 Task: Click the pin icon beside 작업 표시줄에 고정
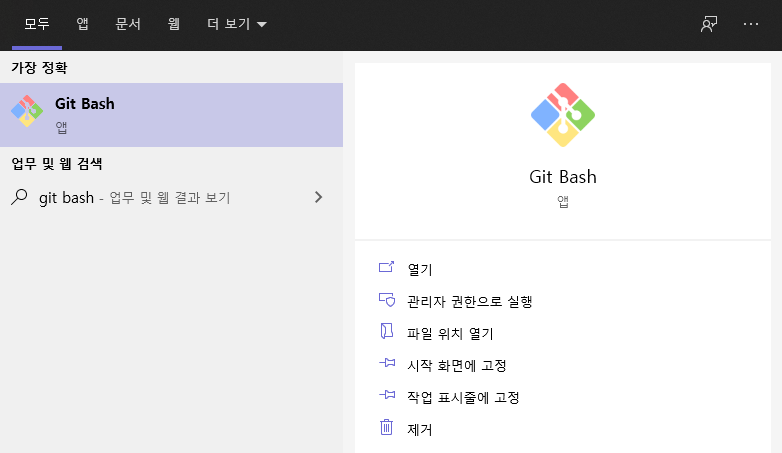click(x=387, y=395)
